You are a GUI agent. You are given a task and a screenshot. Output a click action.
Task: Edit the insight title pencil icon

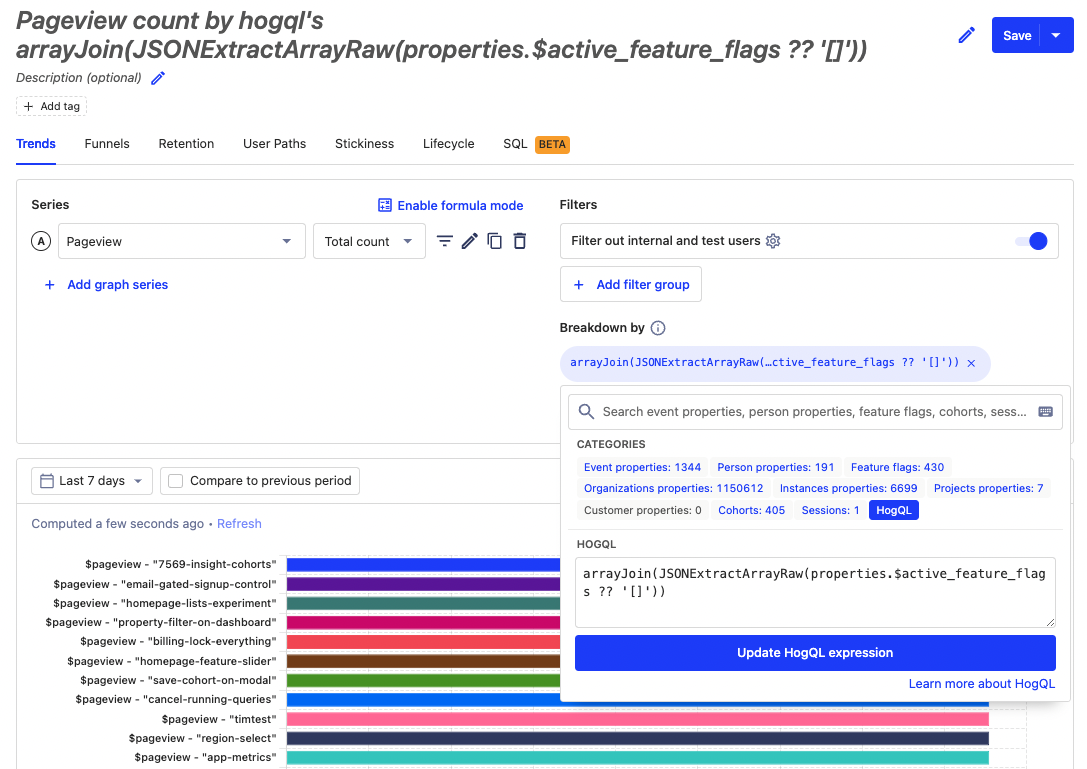966,35
